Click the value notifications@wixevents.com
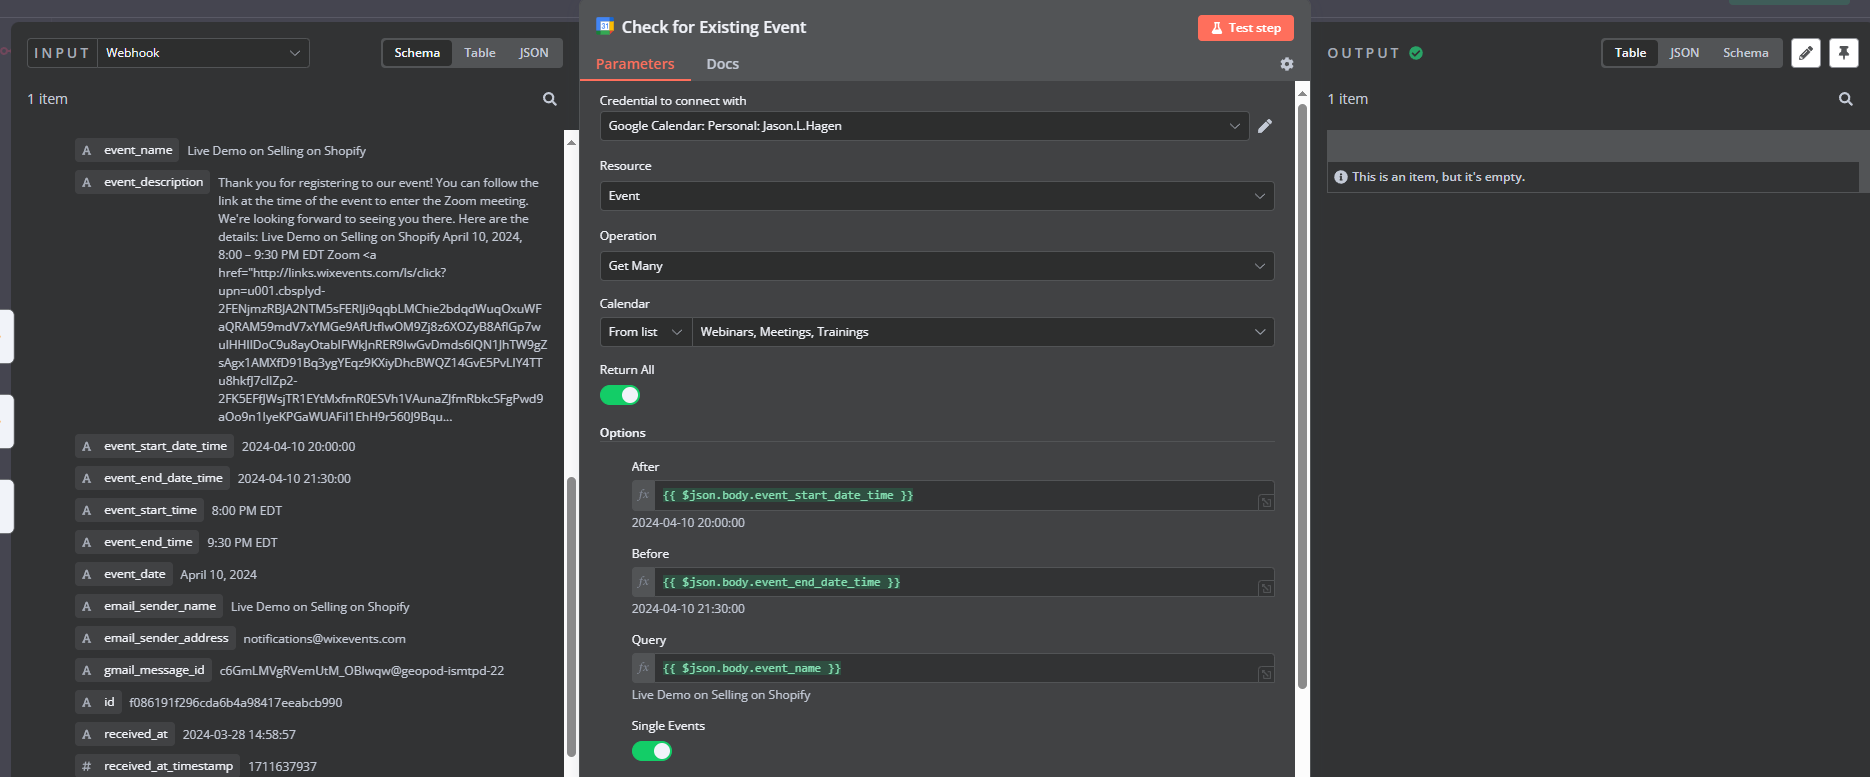This screenshot has width=1870, height=777. click(324, 639)
